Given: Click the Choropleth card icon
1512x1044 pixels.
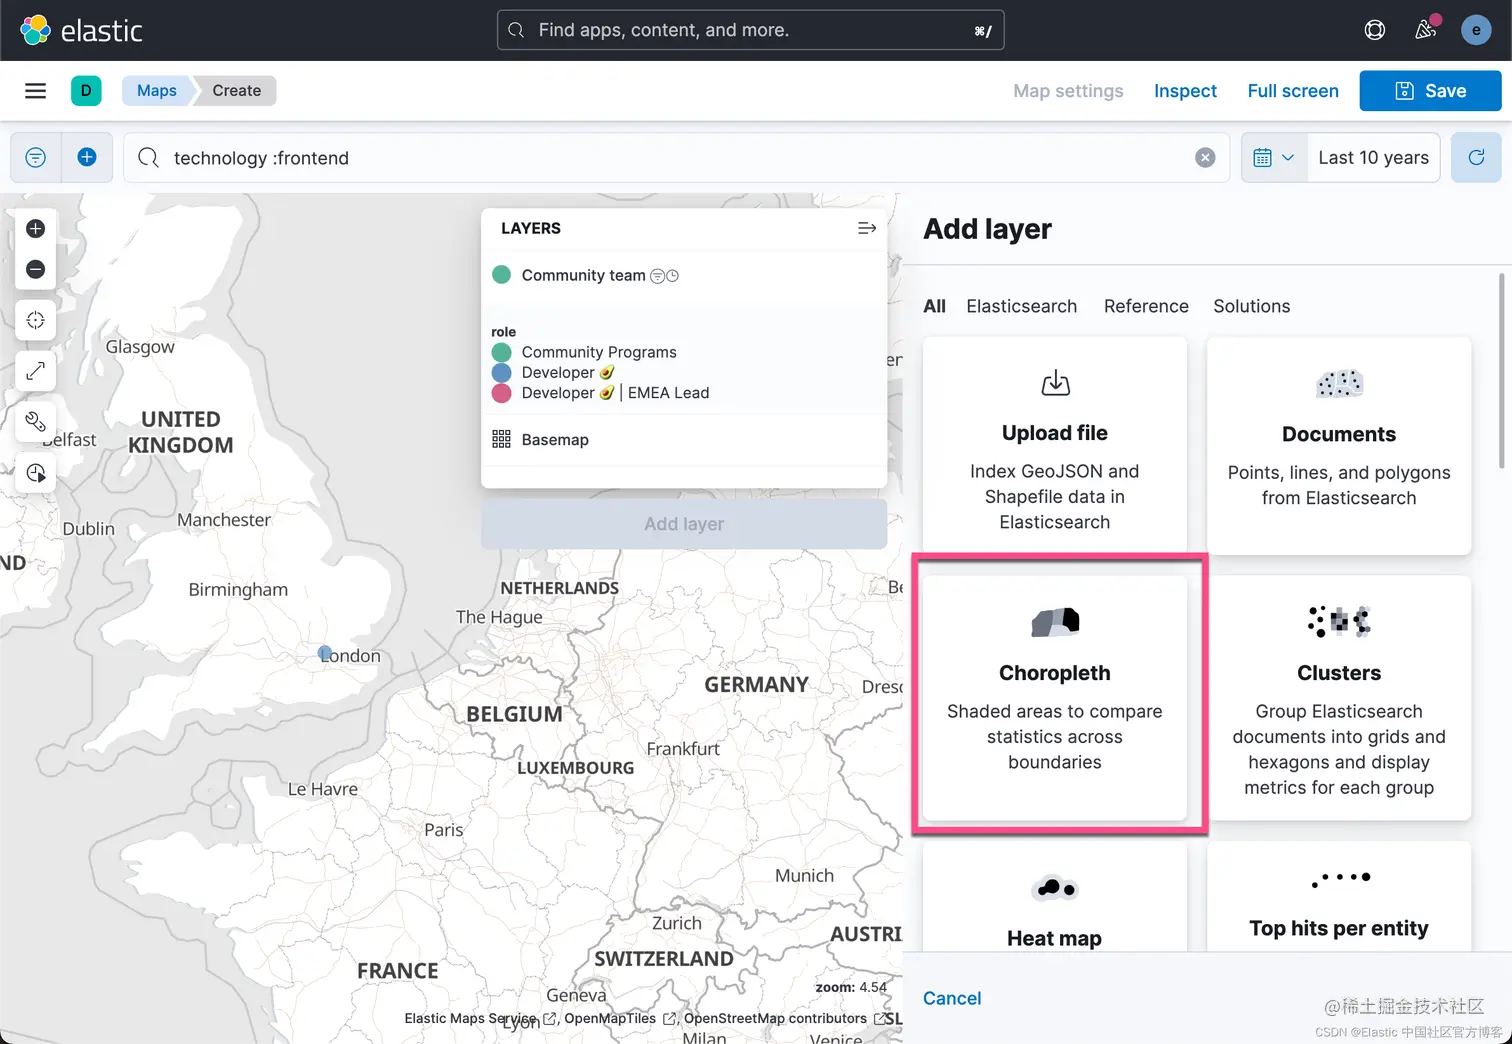Looking at the screenshot, I should (1055, 622).
